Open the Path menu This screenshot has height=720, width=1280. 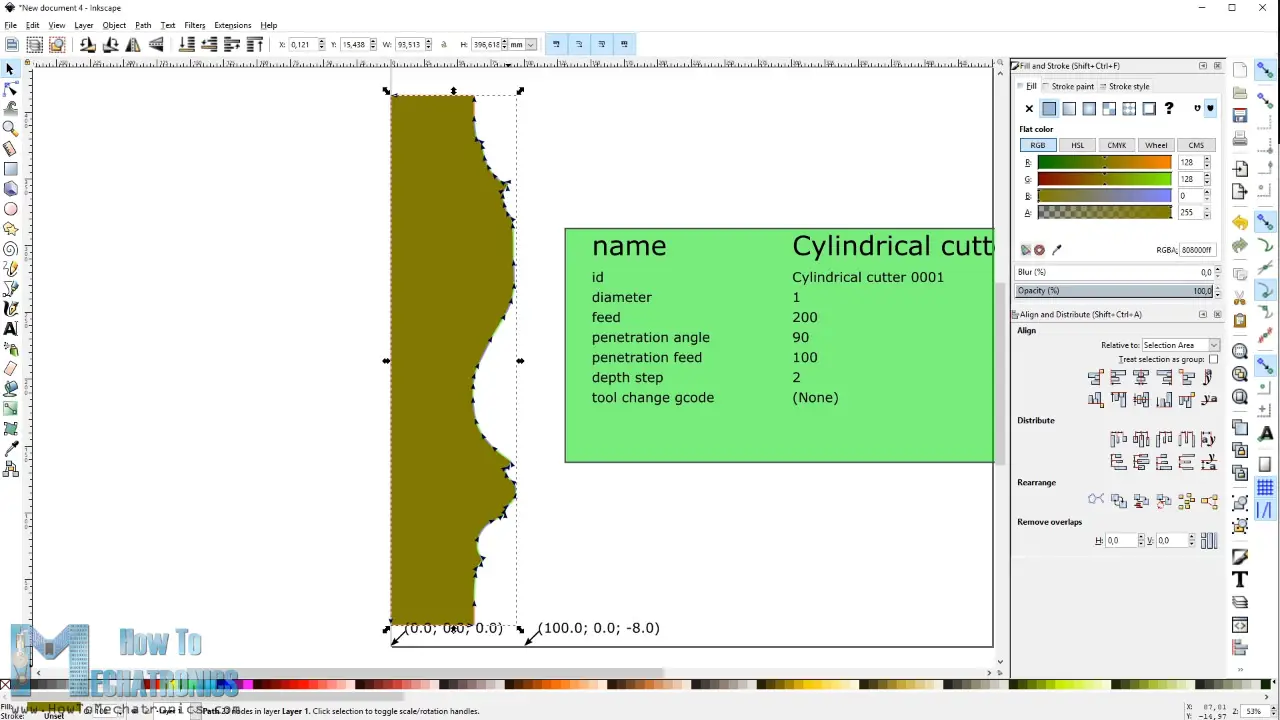click(143, 25)
